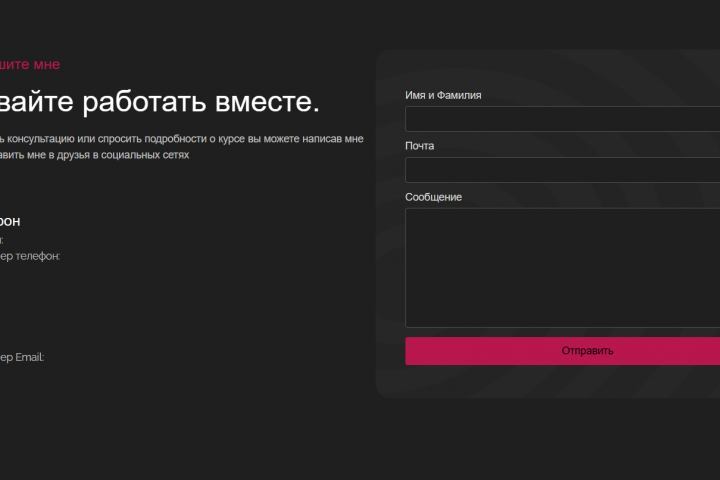Click the Имя и Фамилия input field
Screen dimensions: 720x480
point(562,119)
